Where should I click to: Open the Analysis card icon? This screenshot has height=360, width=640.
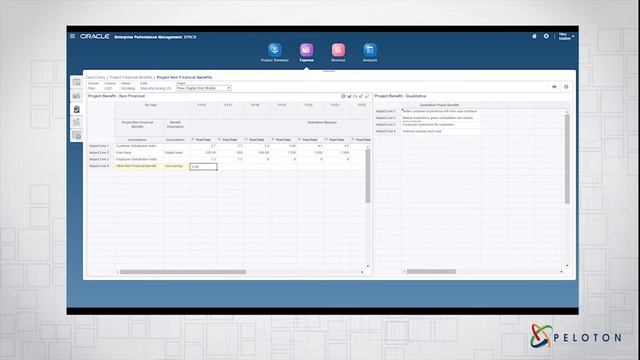[x=370, y=50]
